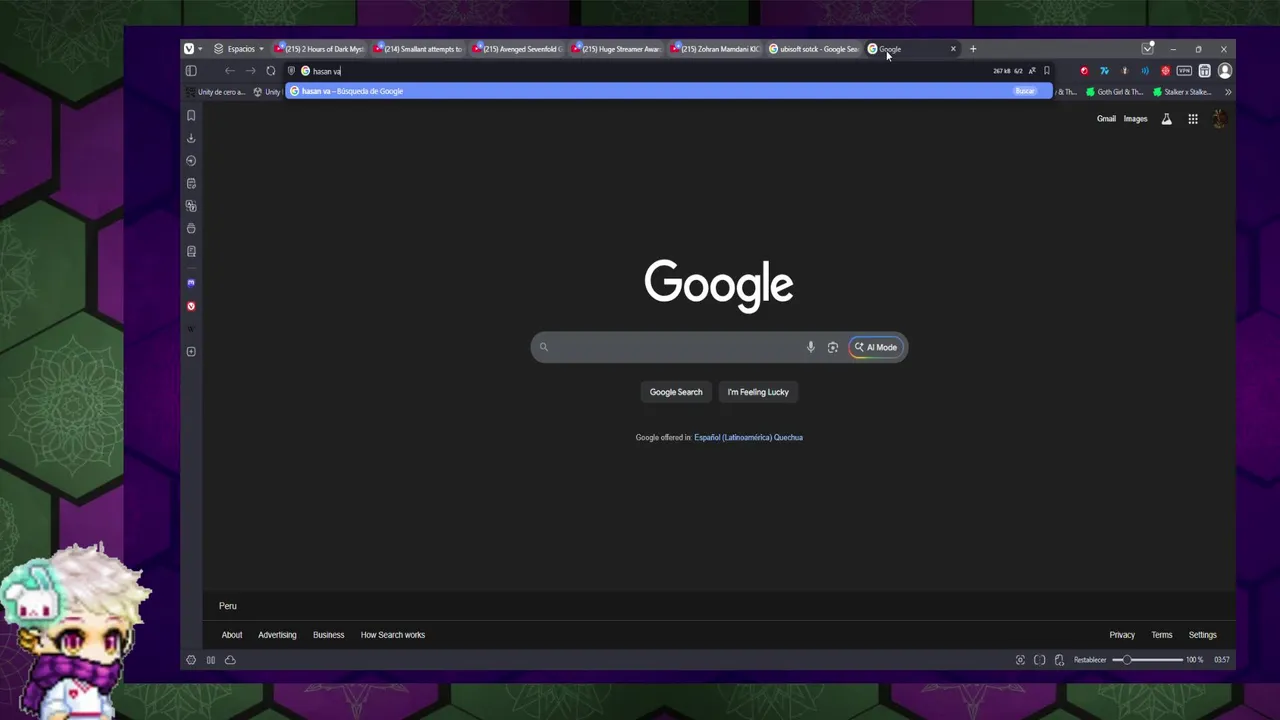Start voice search with microphone icon
This screenshot has height=720, width=1280.
[x=811, y=347]
